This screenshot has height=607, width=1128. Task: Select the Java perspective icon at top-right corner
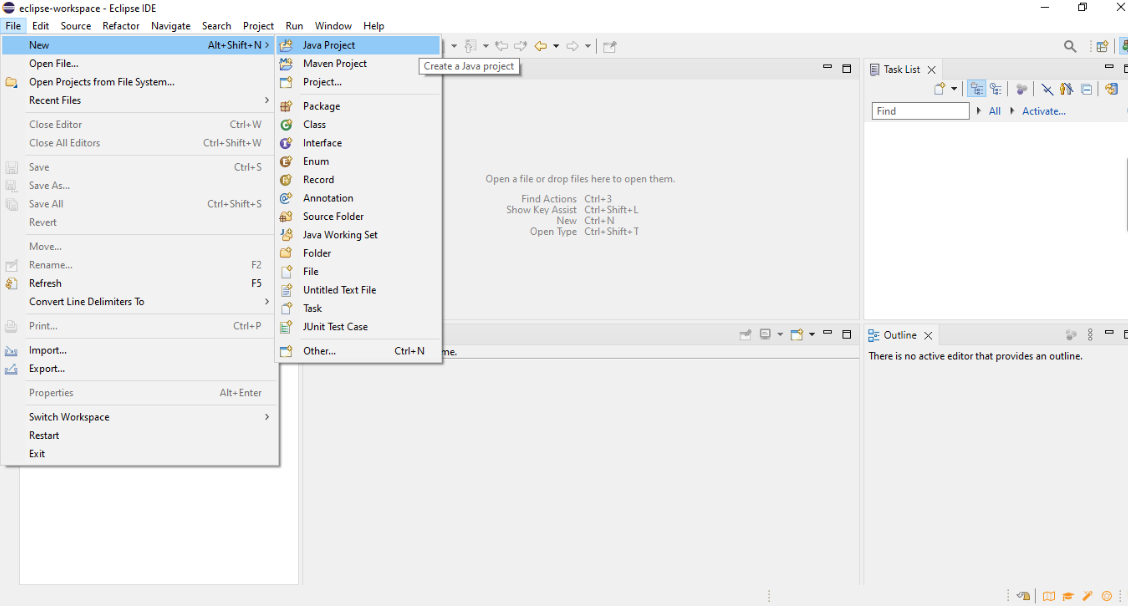click(1124, 46)
